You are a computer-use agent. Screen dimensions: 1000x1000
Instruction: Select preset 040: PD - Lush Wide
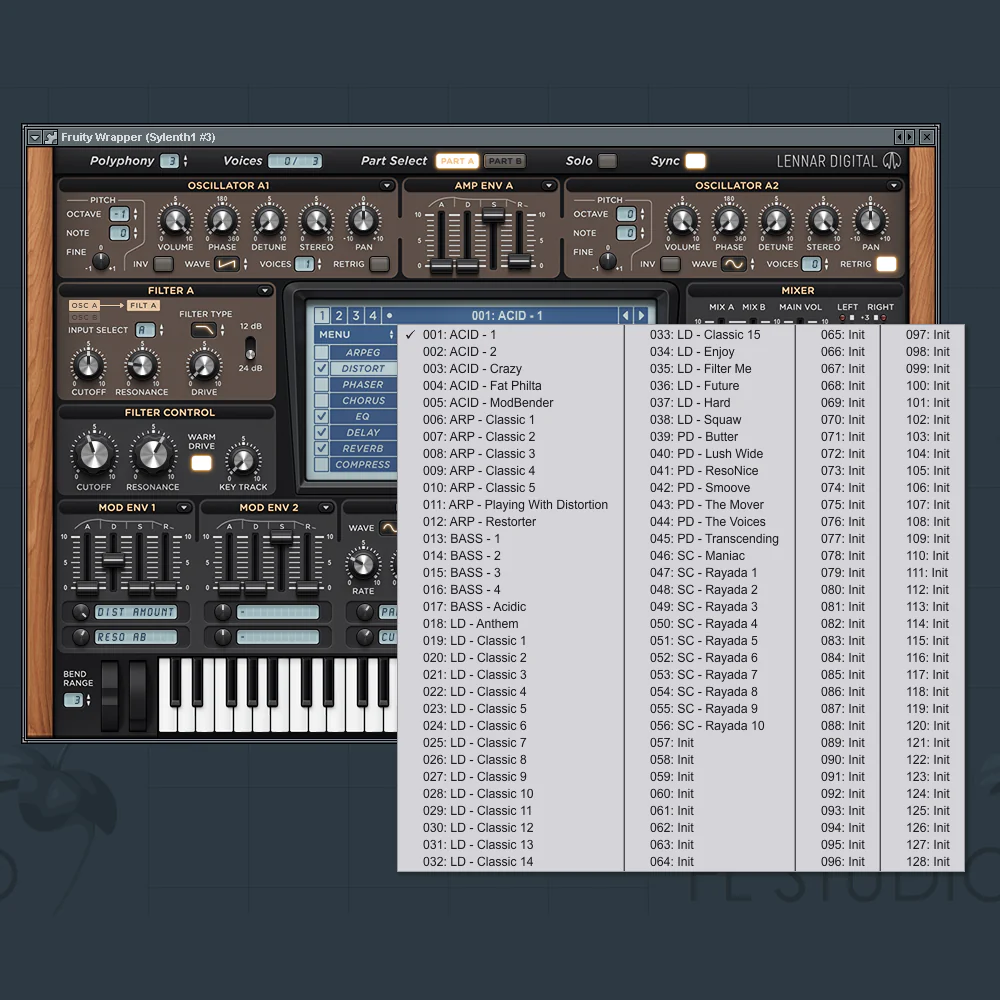click(x=706, y=453)
